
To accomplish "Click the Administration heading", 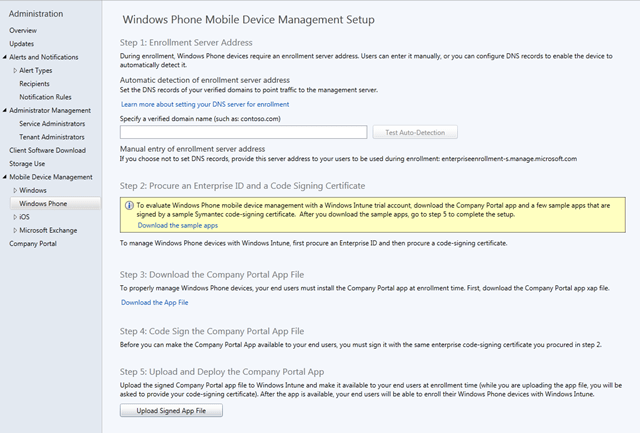I will click(x=36, y=14).
